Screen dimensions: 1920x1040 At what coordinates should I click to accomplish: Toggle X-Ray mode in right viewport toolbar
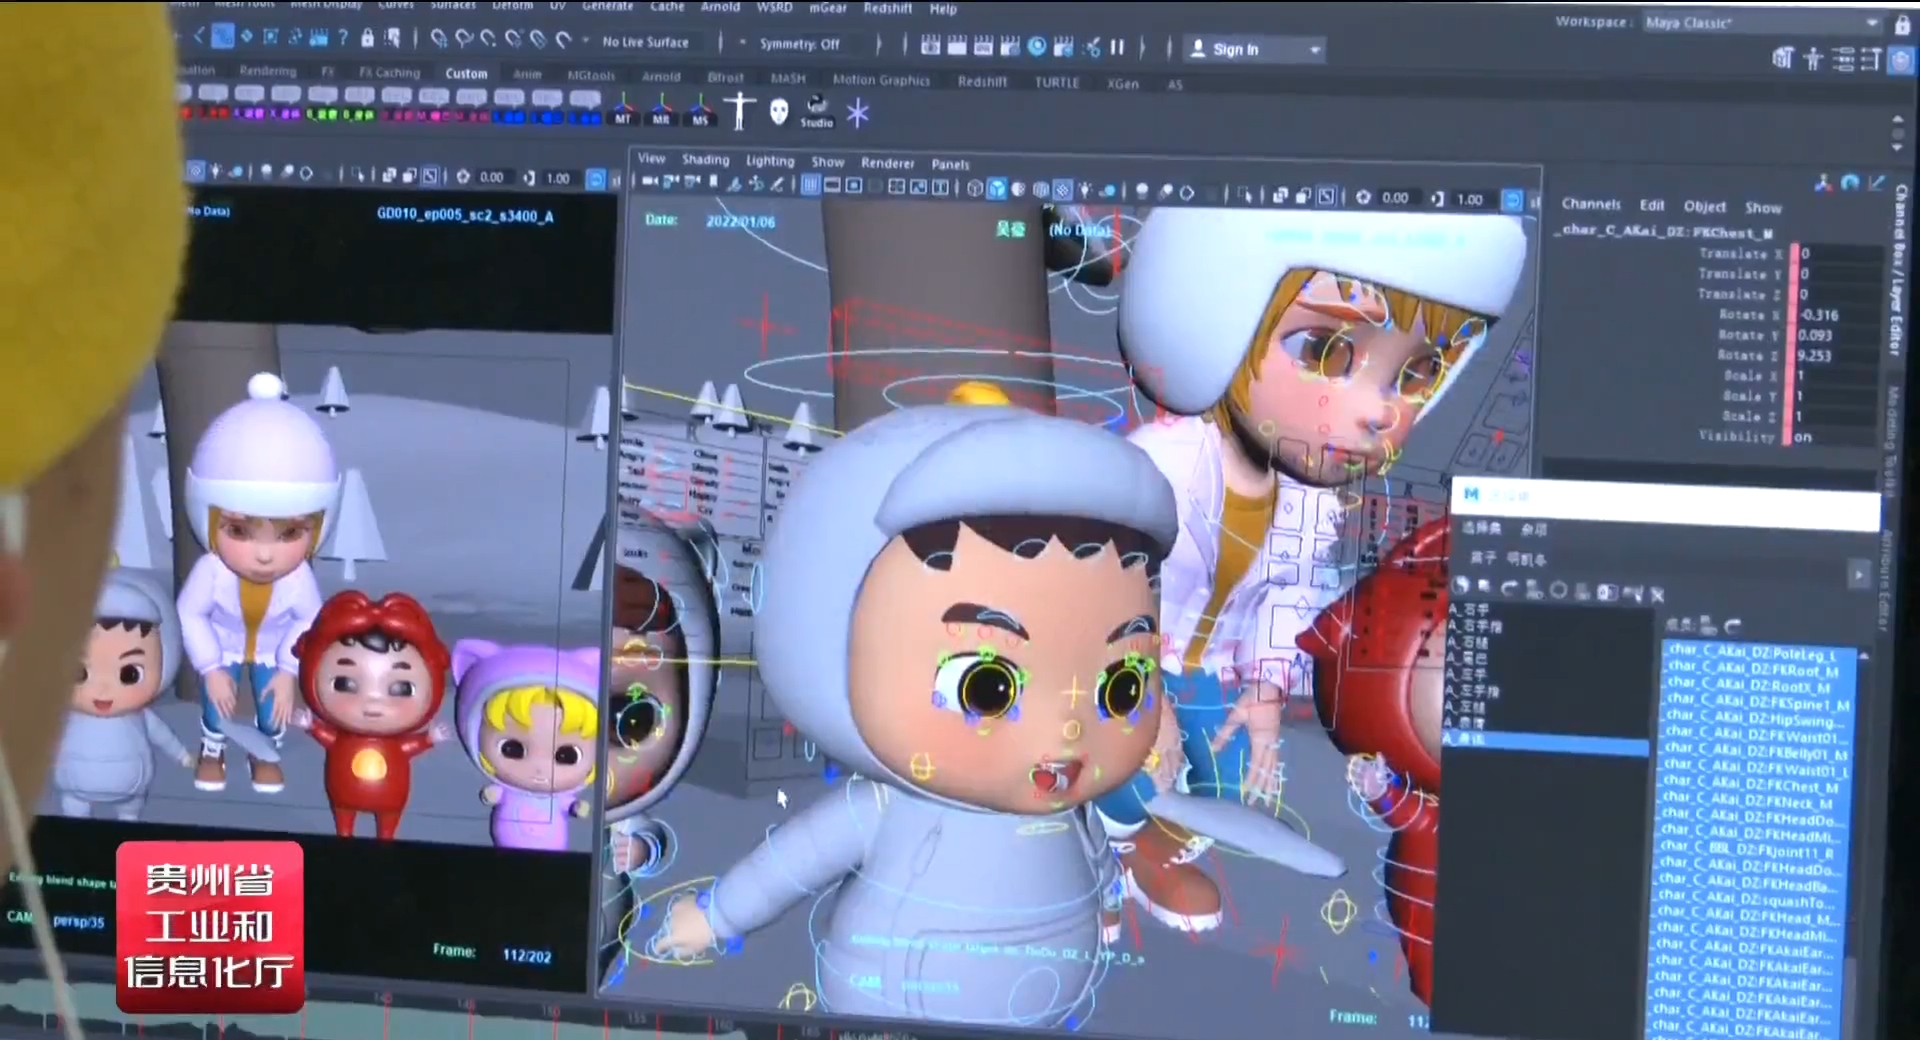(1279, 196)
